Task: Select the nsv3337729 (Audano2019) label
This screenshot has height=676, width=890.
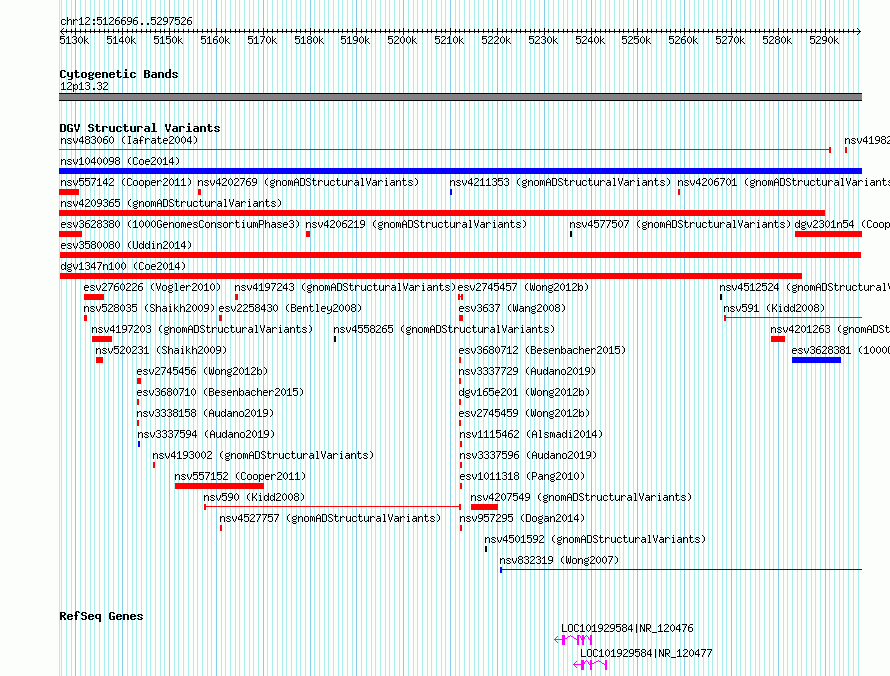Action: tap(527, 371)
